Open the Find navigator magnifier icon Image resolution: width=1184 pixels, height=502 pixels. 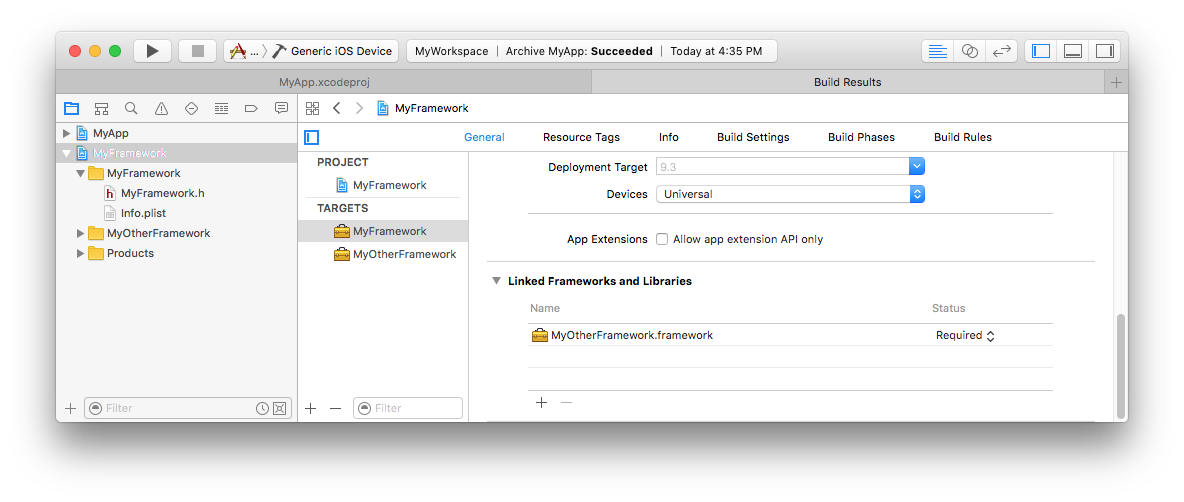(131, 108)
